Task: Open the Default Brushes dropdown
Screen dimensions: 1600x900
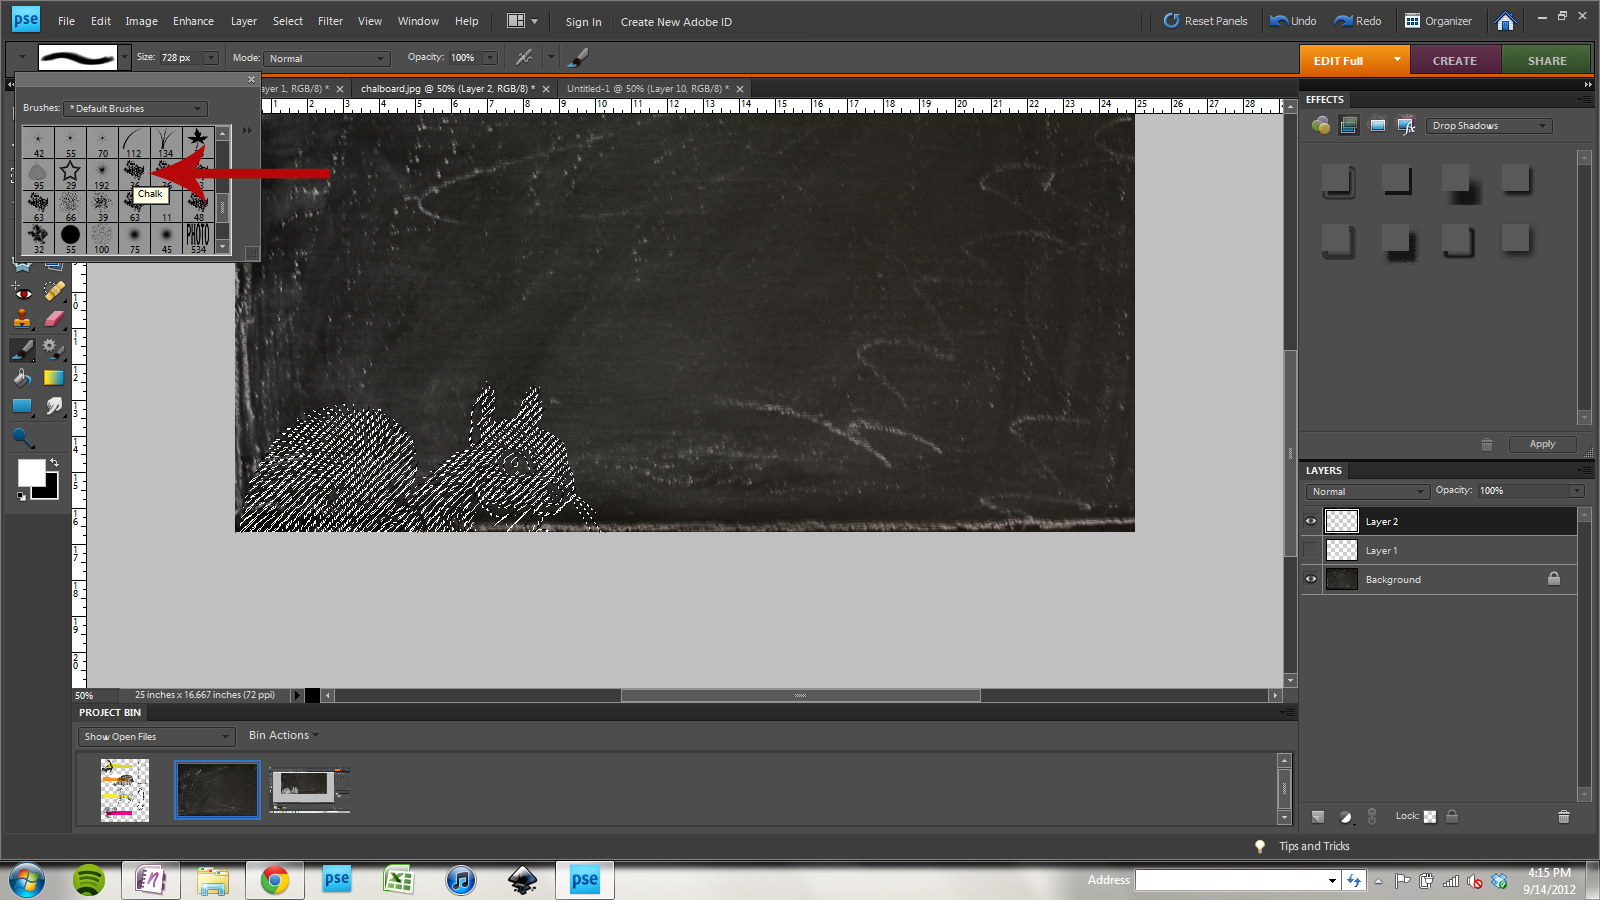Action: 134,108
